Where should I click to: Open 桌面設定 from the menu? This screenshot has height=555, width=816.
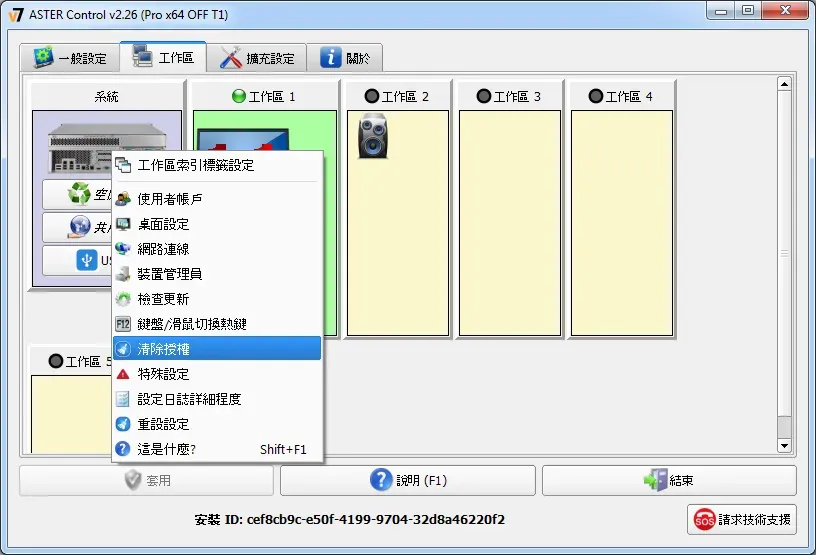tap(217, 224)
